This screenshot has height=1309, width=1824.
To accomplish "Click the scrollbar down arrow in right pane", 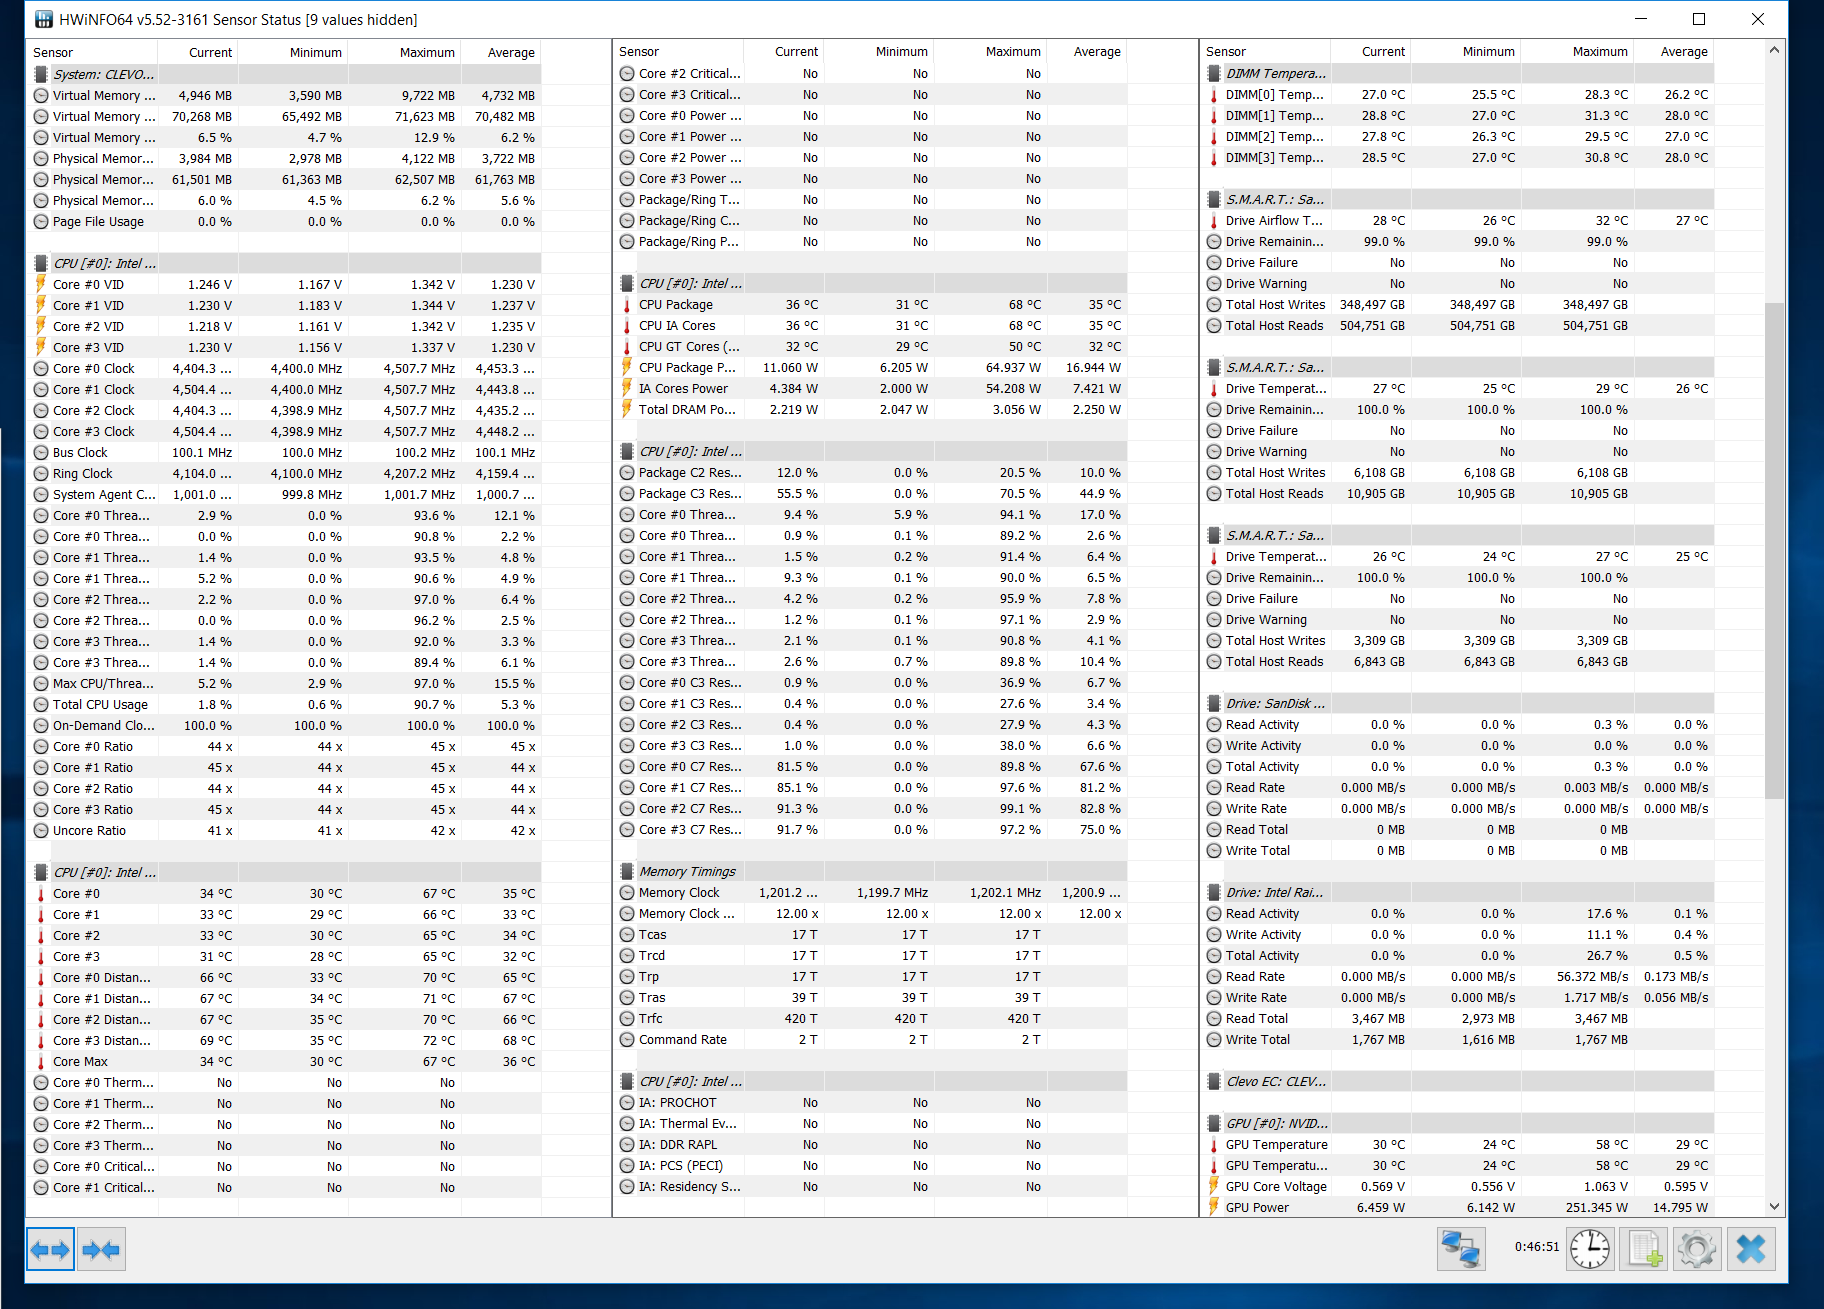I will point(1775,1207).
